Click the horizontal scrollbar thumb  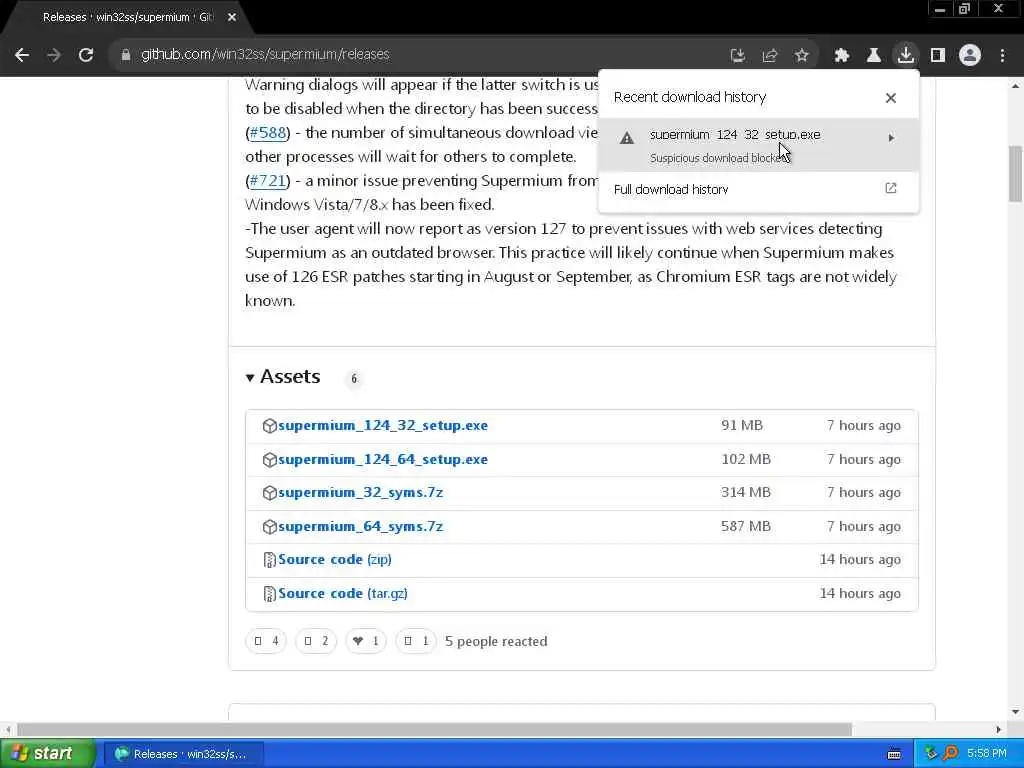point(434,729)
